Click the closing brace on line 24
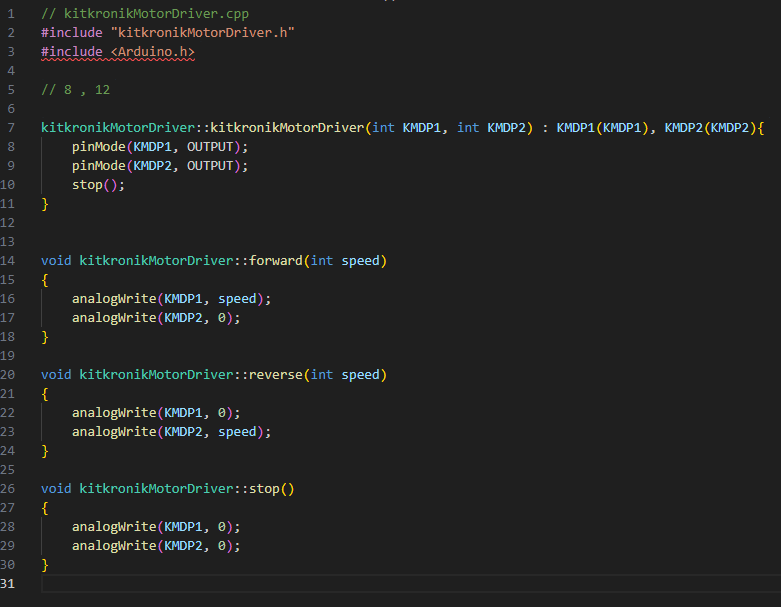Image resolution: width=781 pixels, height=607 pixels. click(x=45, y=451)
